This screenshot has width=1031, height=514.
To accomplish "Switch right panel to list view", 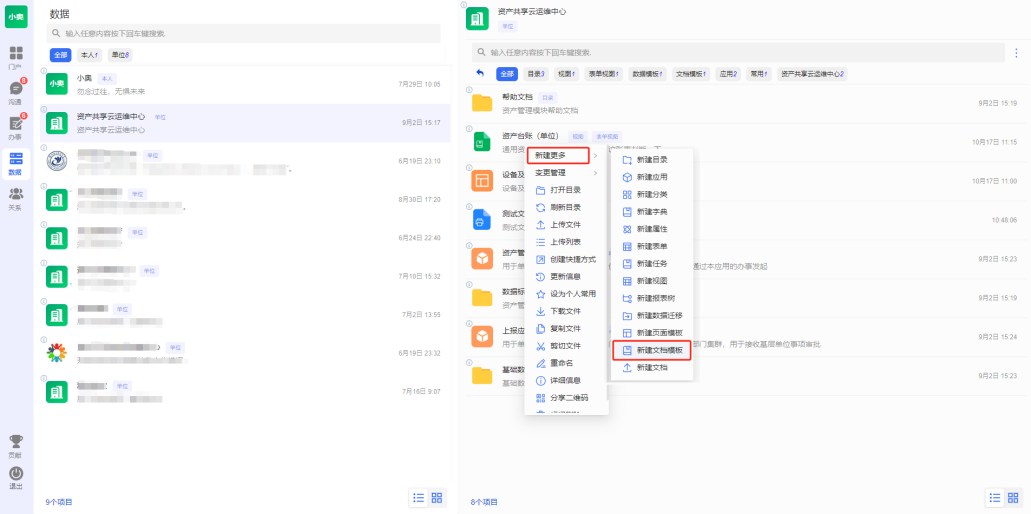I will tap(994, 498).
